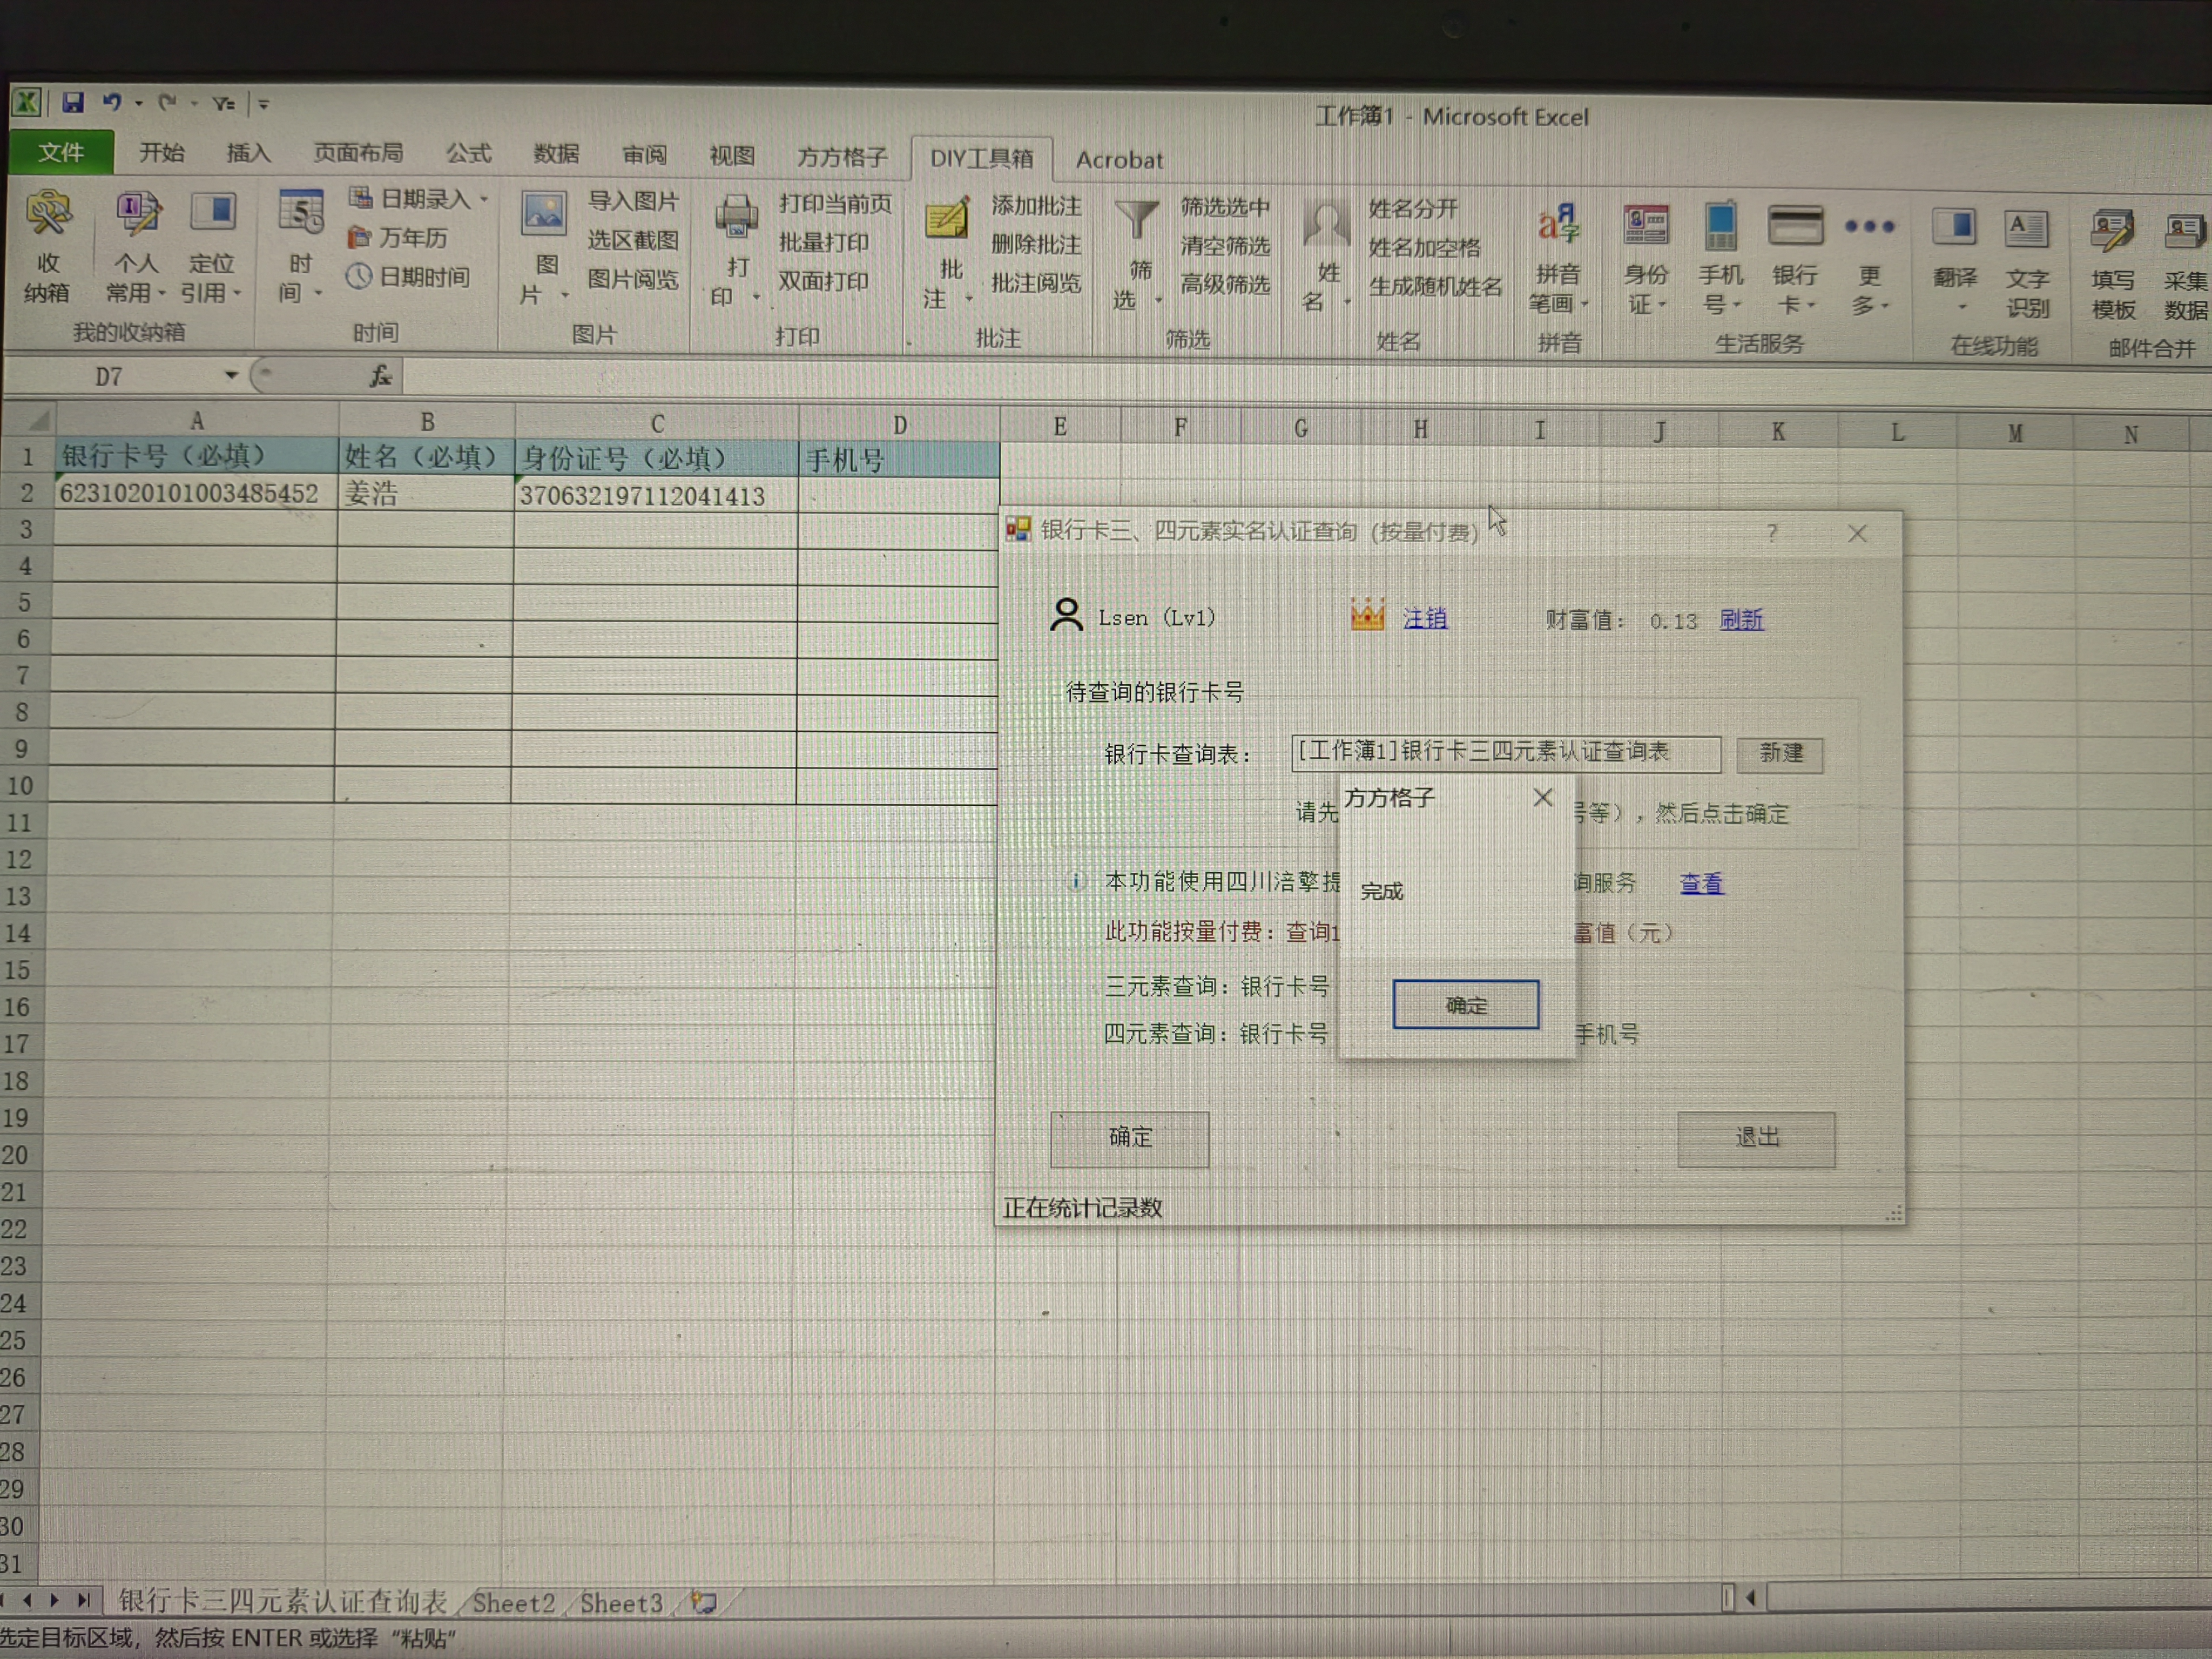Switch to the 开始 ribbon tab

pos(161,152)
